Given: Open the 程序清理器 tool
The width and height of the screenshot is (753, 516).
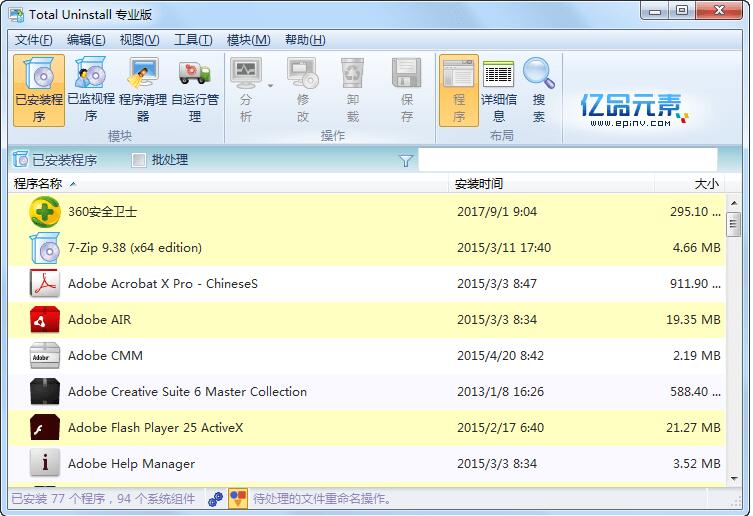Looking at the screenshot, I should click(x=143, y=89).
